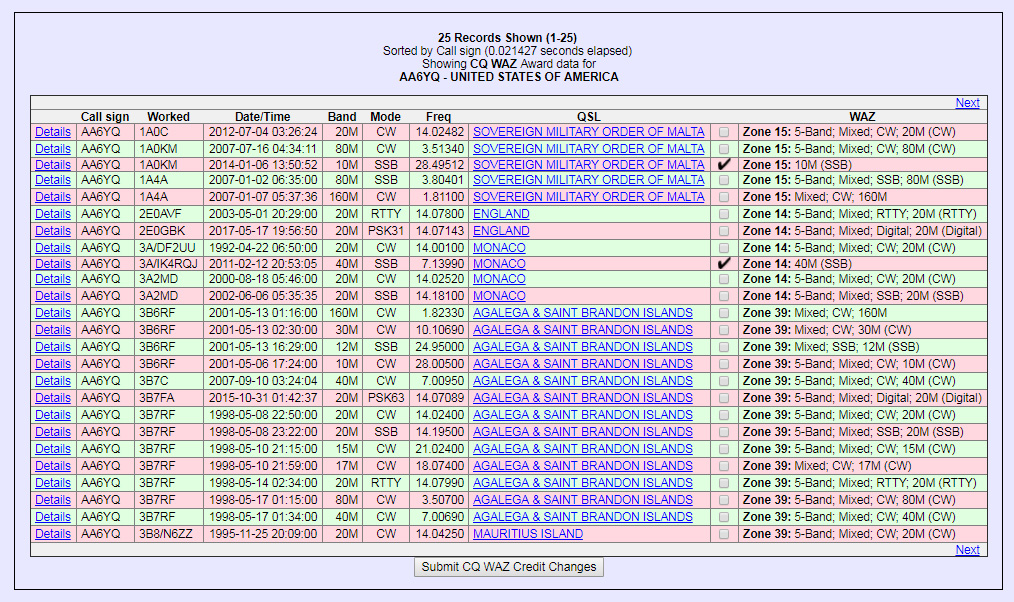The height and width of the screenshot is (602, 1014).
Task: Open Details for the 3B7FA contact
Action: [53, 398]
